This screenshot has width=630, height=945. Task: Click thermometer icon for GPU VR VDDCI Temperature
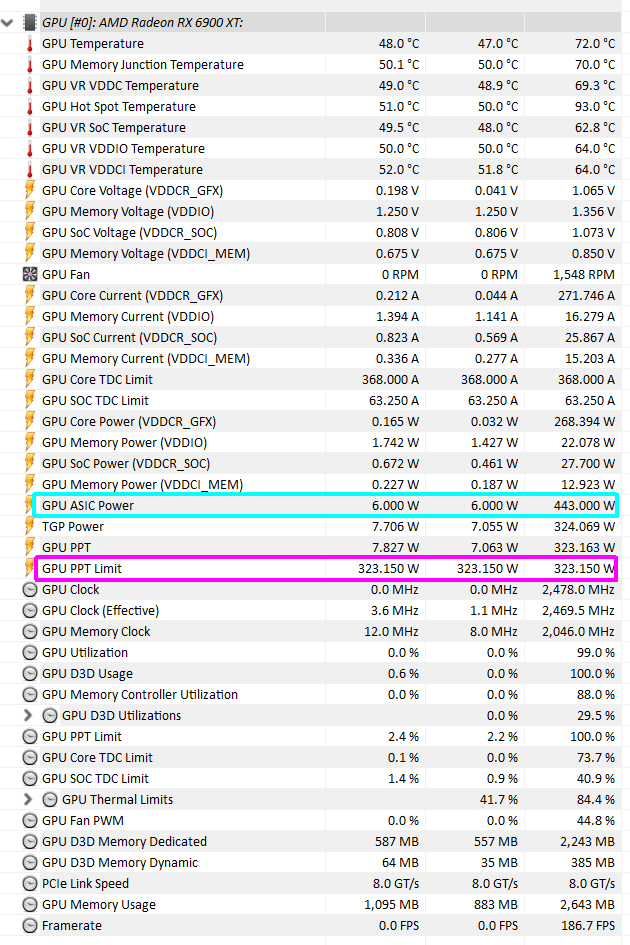tap(30, 170)
